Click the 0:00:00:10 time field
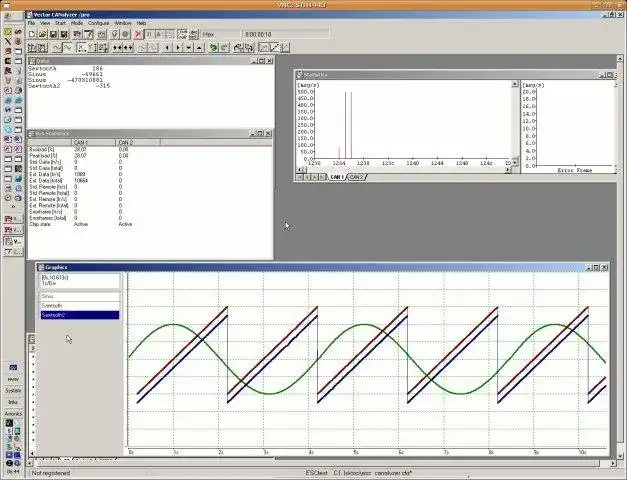This screenshot has height=480, width=627. [286, 34]
